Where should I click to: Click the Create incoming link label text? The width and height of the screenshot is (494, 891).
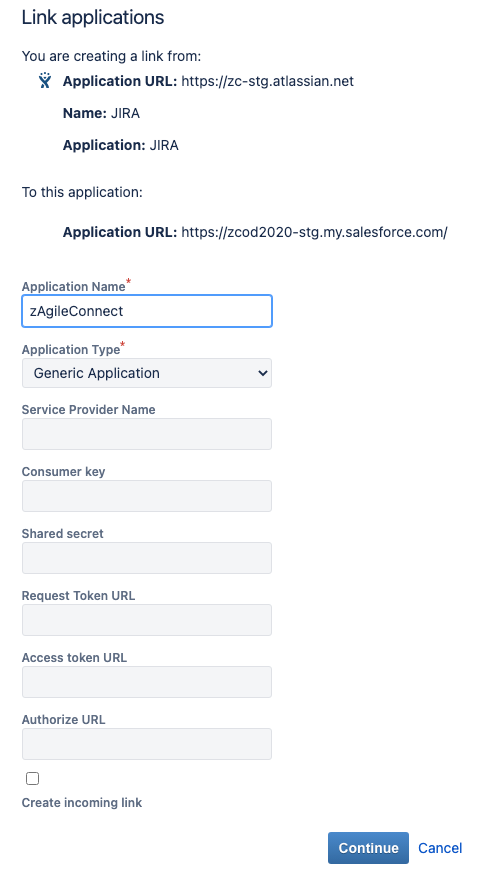pyautogui.click(x=82, y=803)
